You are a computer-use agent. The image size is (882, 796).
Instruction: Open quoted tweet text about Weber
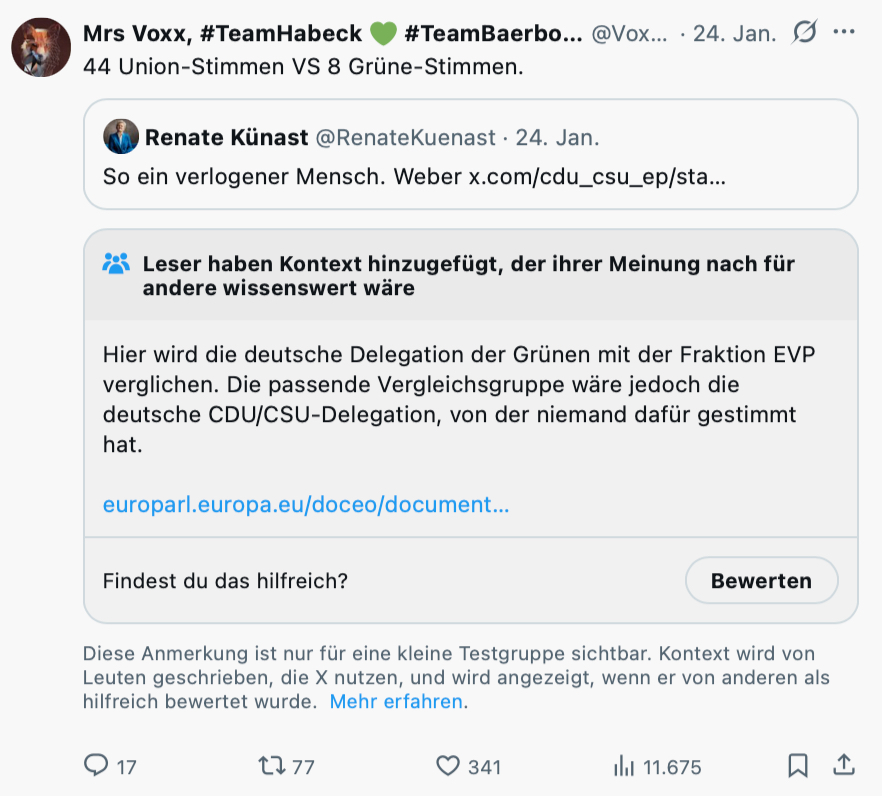tap(414, 177)
